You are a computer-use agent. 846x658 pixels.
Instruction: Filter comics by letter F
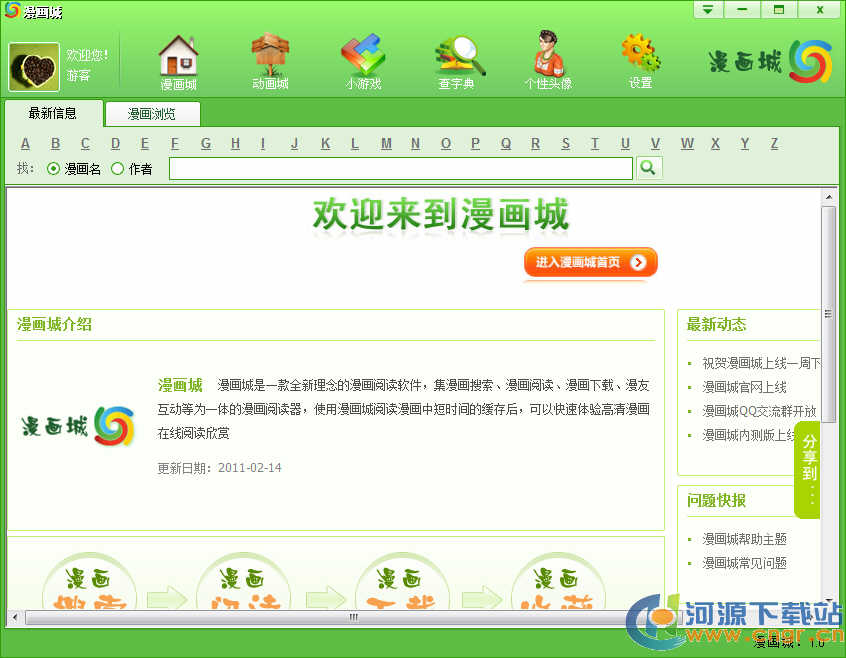(x=175, y=143)
